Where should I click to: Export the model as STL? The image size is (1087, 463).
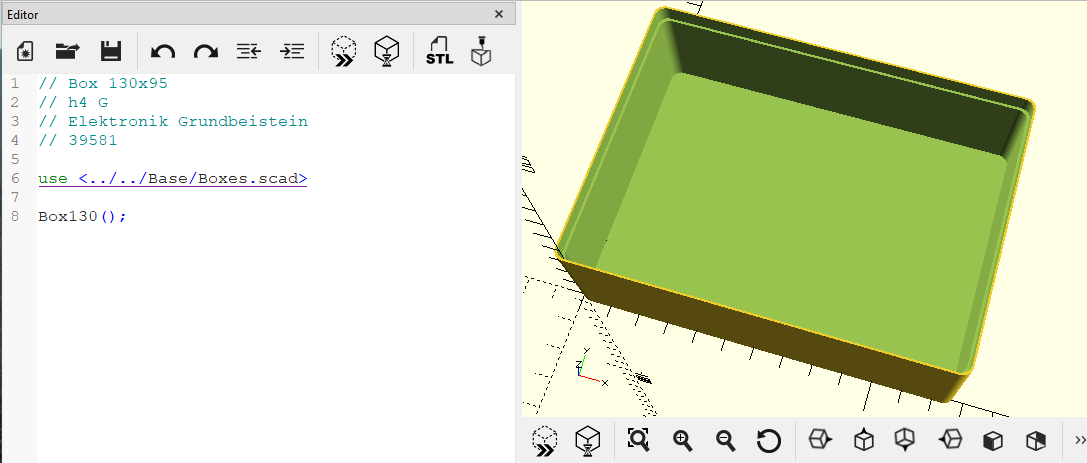tap(440, 51)
